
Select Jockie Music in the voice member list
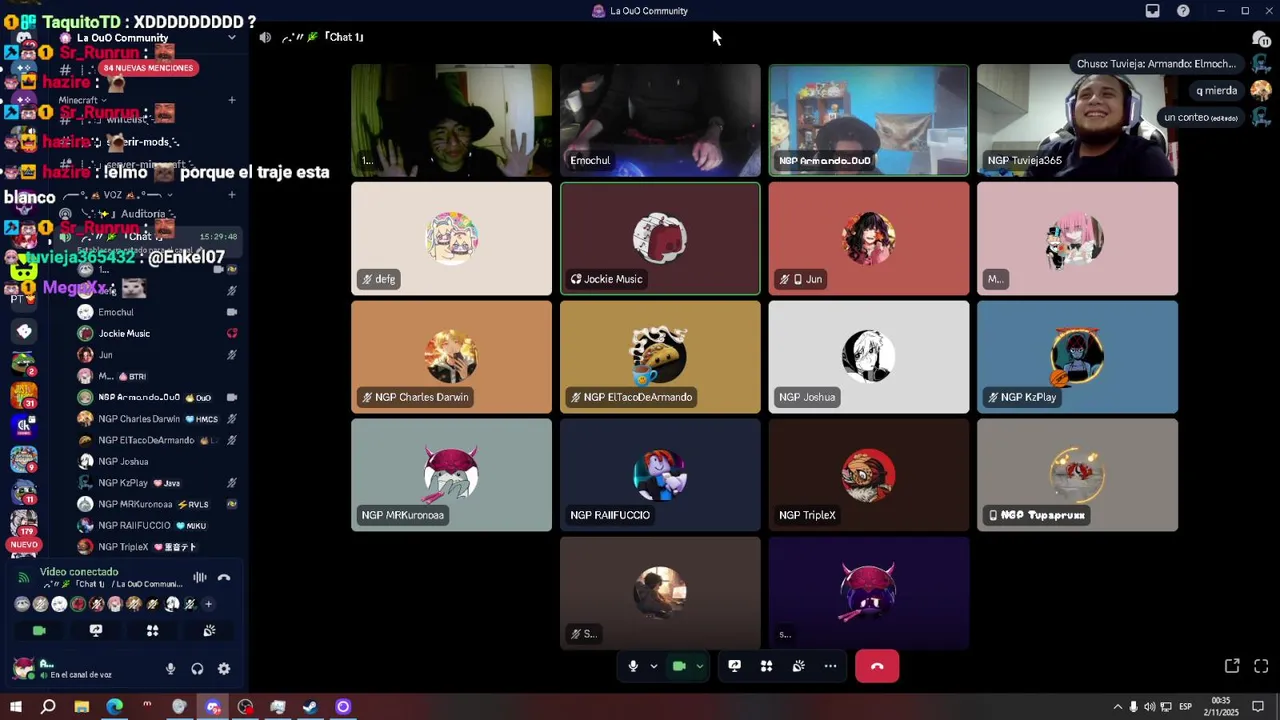pos(157,333)
